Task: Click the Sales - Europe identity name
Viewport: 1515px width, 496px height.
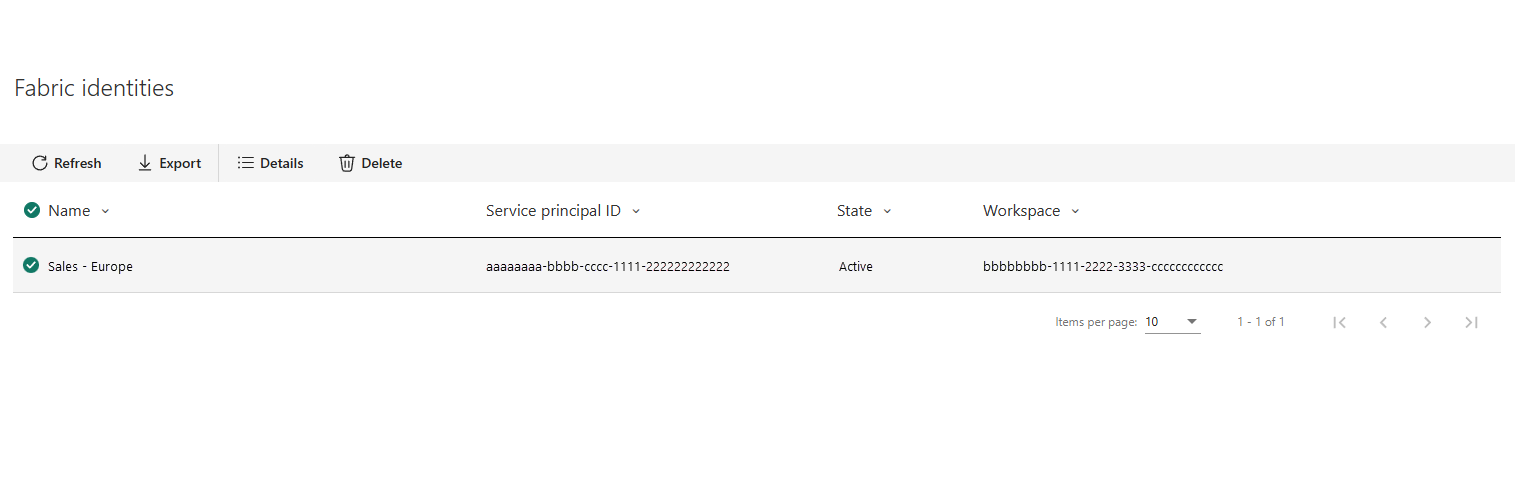Action: click(90, 267)
